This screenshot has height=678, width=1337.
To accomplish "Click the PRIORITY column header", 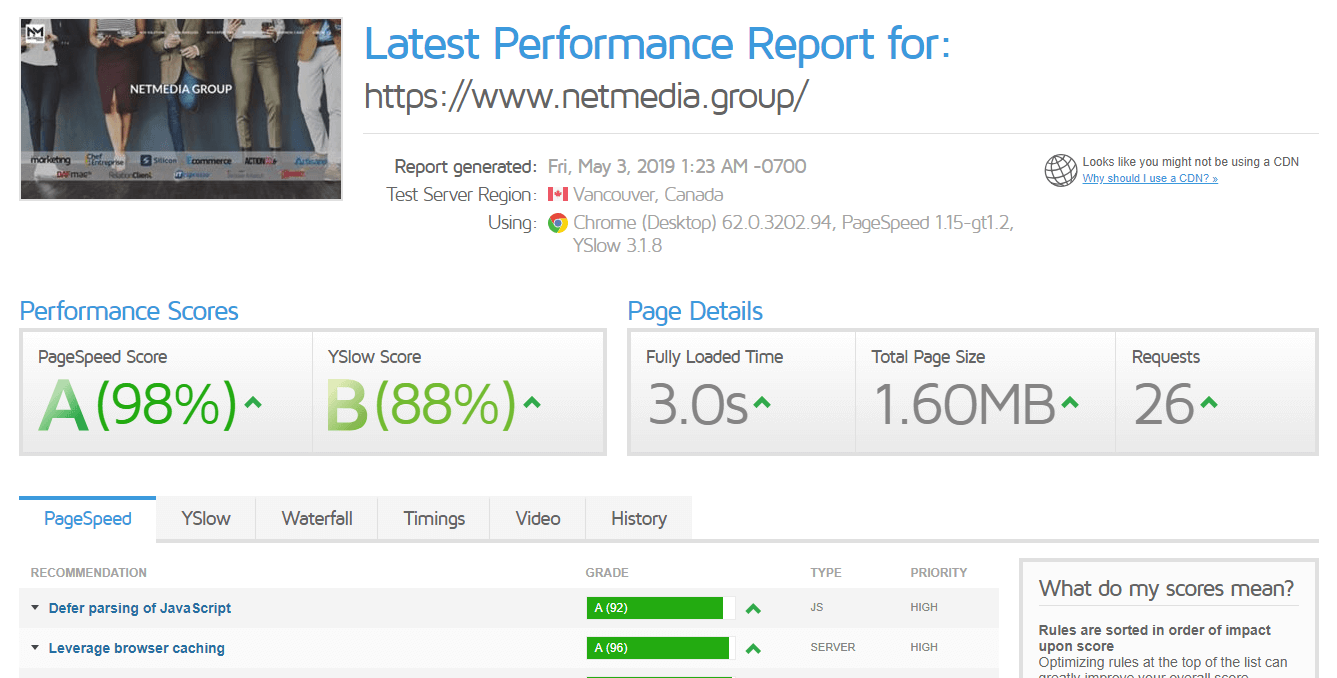I will point(939,573).
